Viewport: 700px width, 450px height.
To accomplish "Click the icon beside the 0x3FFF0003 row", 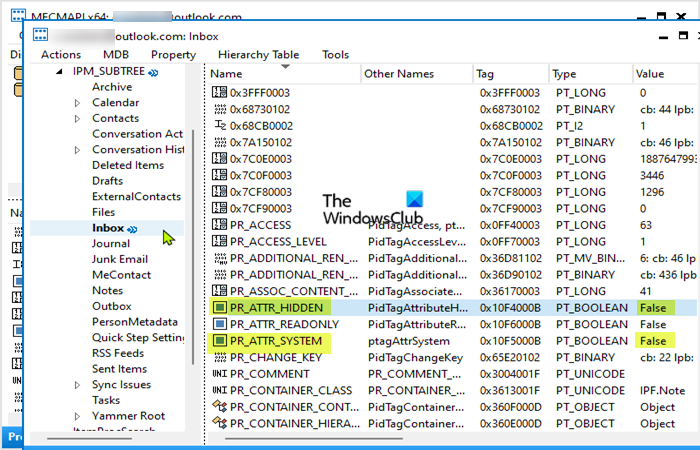I will coord(220,92).
